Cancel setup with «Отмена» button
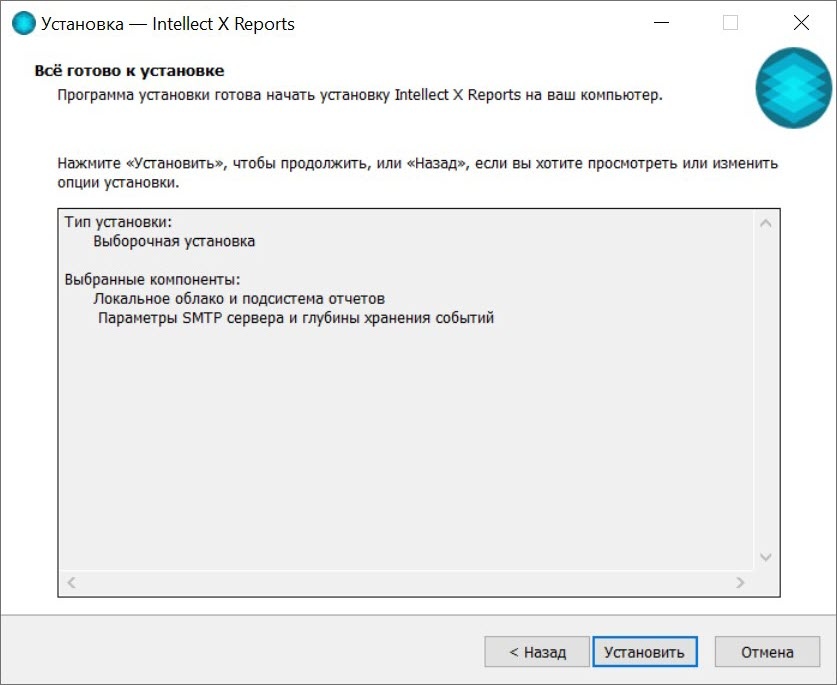 [767, 652]
